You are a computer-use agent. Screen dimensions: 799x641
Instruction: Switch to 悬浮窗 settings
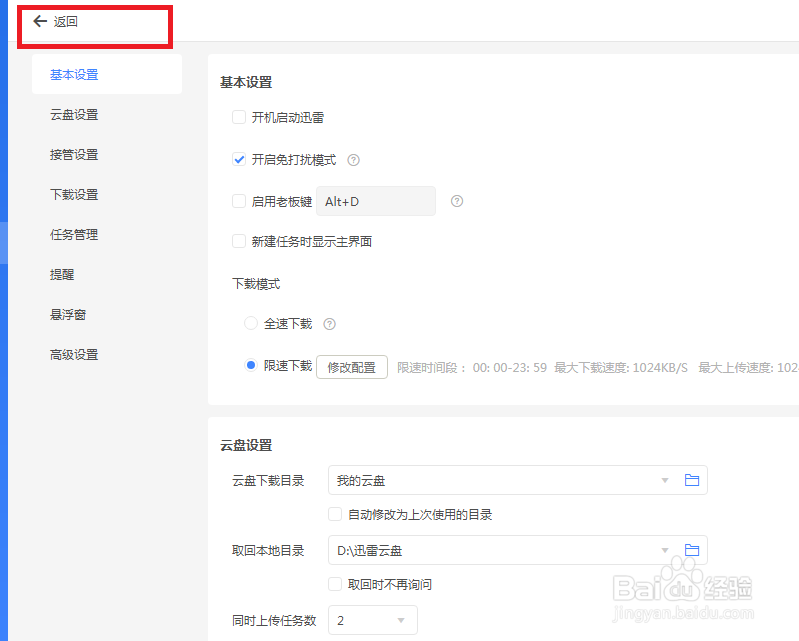pyautogui.click(x=68, y=314)
